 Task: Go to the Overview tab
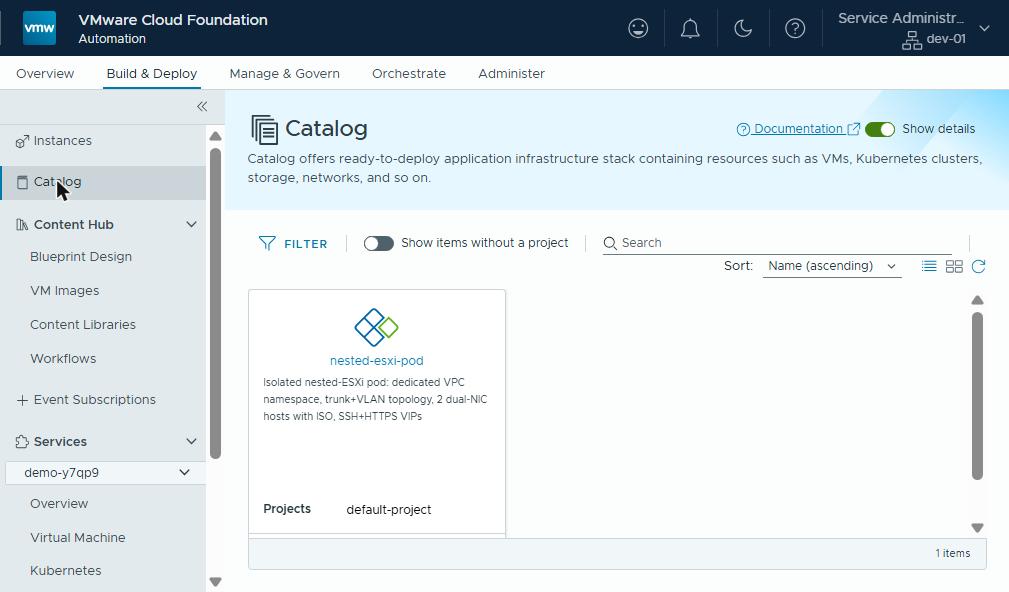[x=45, y=73]
